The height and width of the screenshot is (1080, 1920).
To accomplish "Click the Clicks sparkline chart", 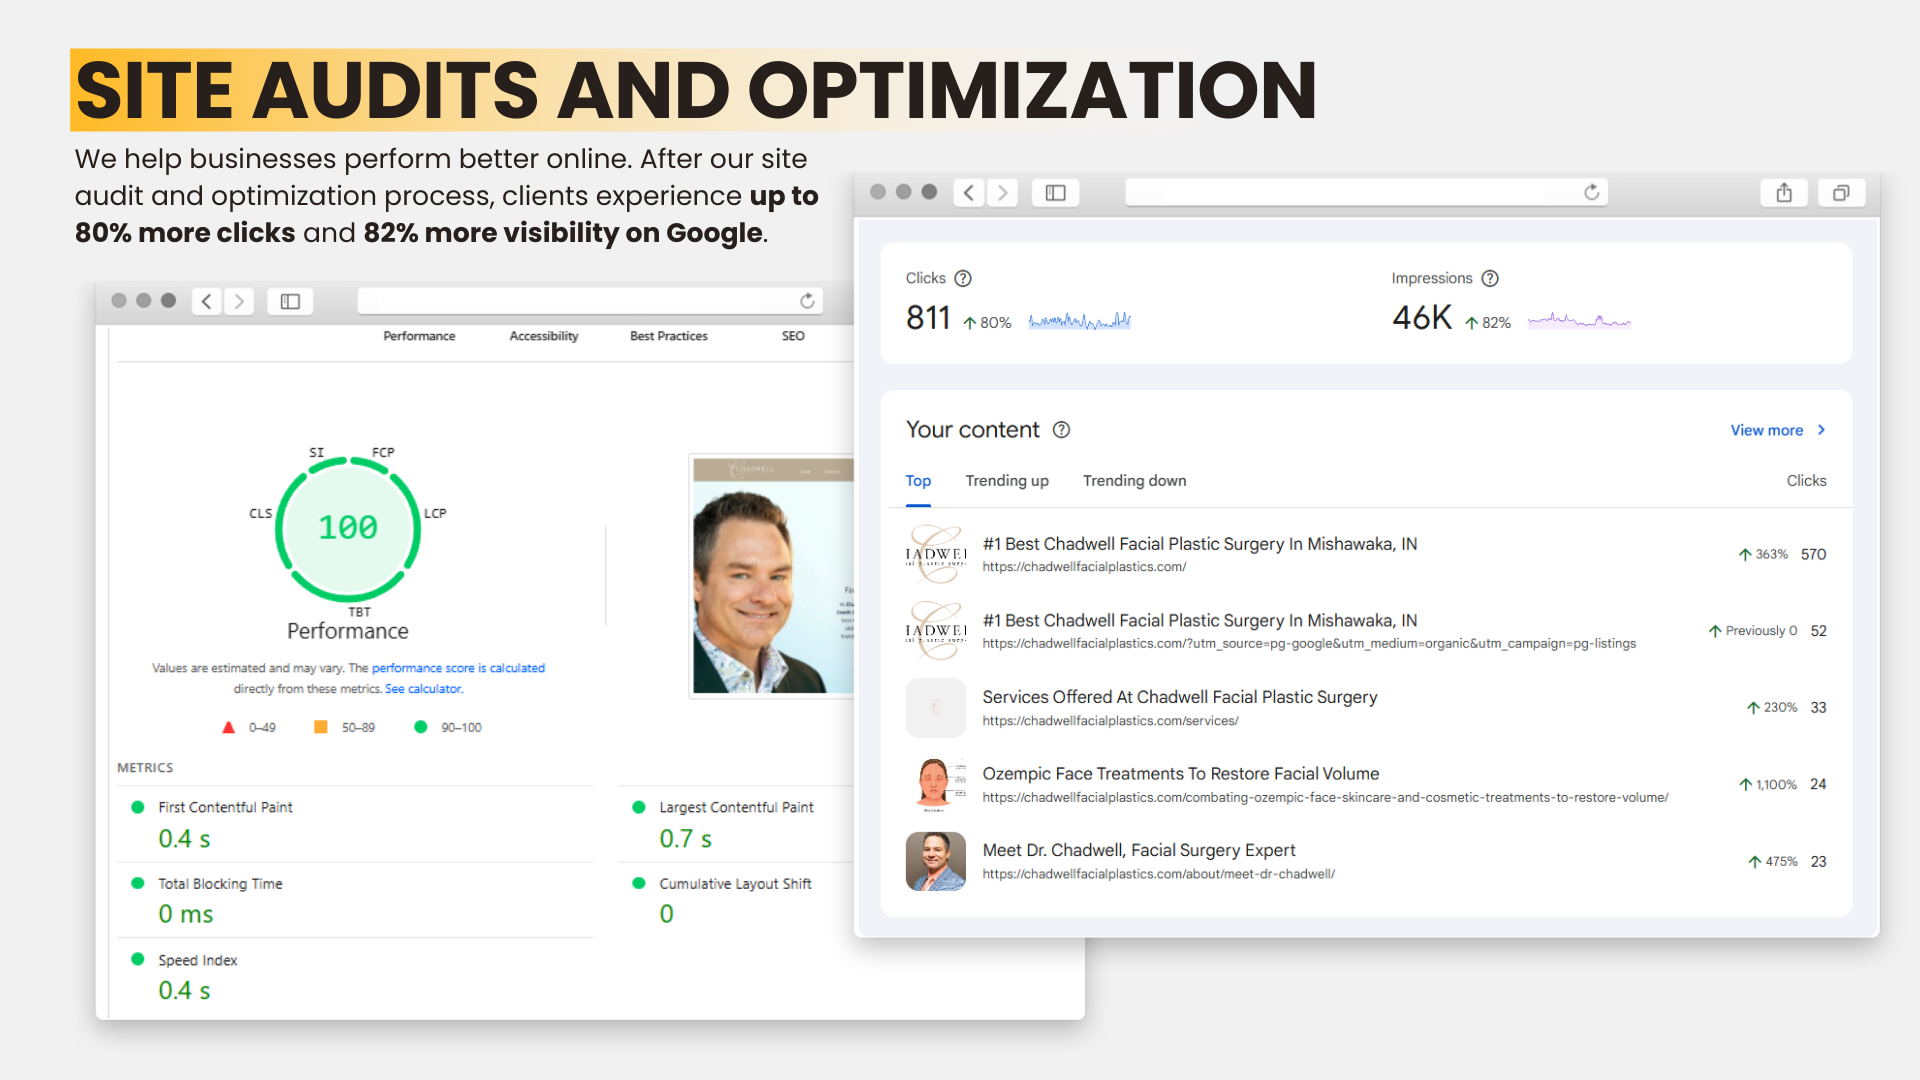I will [x=1080, y=321].
